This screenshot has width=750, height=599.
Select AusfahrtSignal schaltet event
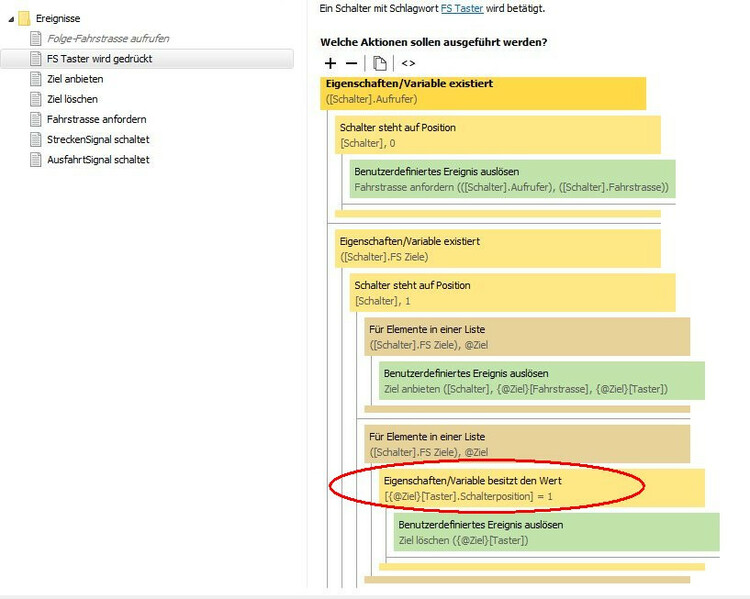[98, 159]
